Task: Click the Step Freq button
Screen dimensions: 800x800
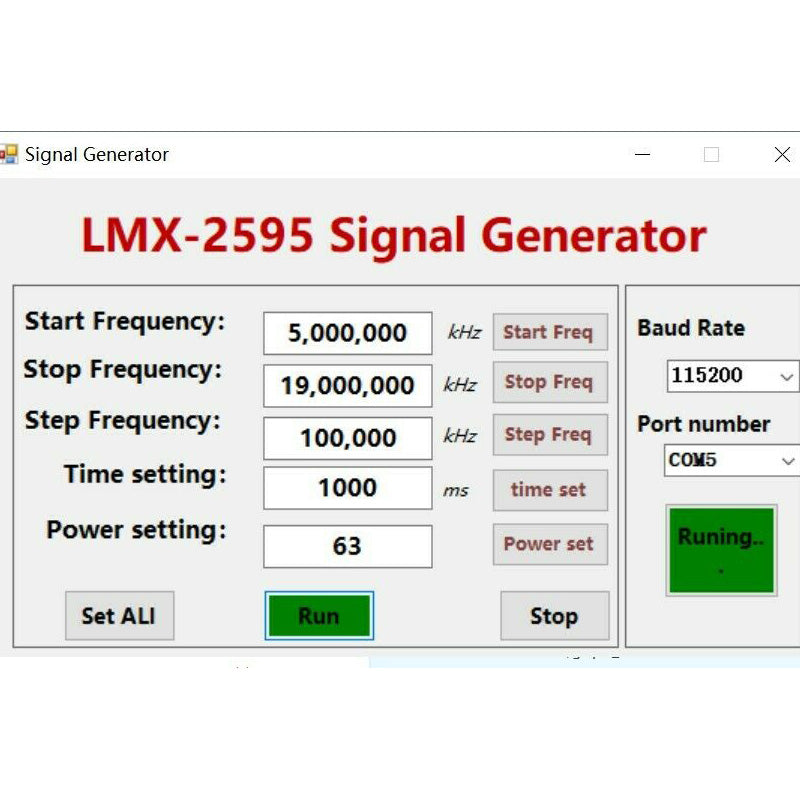Action: click(x=549, y=435)
